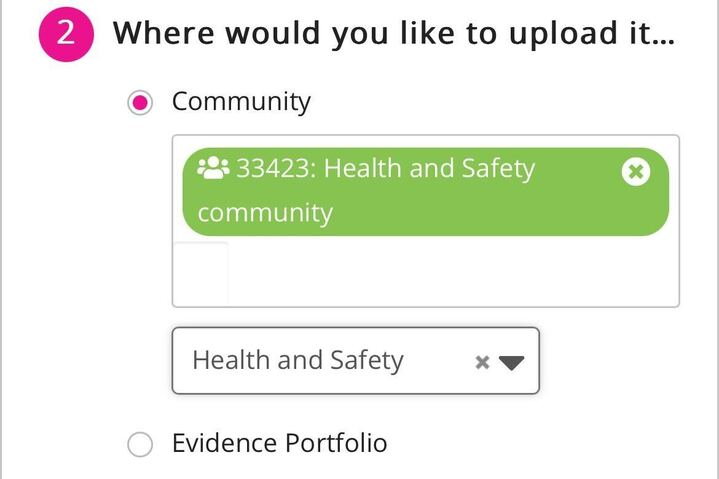Click the Evidence Portfolio option label
719x479 pixels.
(x=279, y=443)
